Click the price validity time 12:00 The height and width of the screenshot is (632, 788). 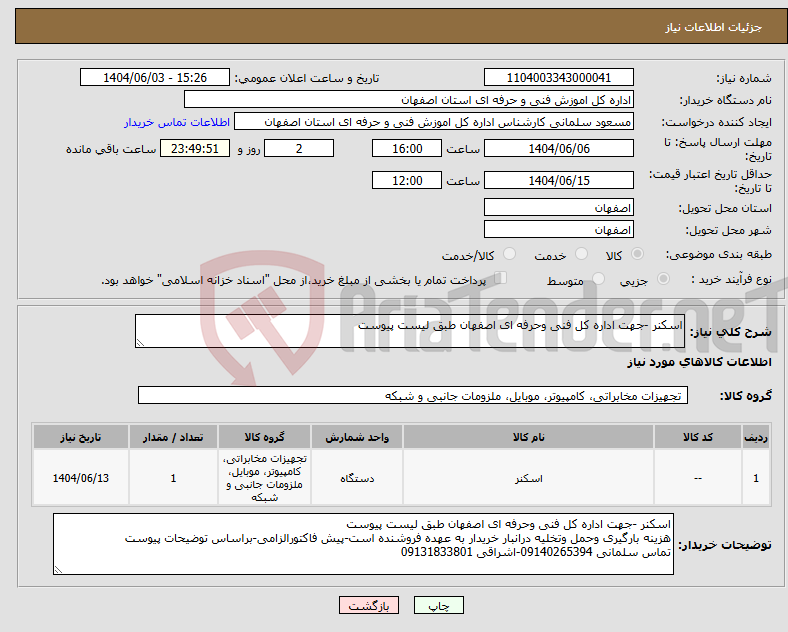[407, 180]
